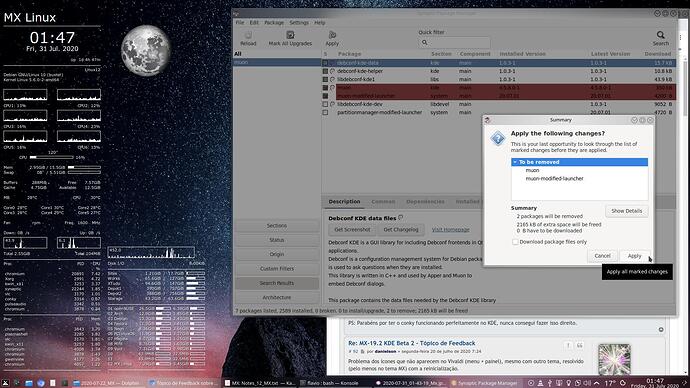Toggle status checkbox for debconf-kde-data
The height and width of the screenshot is (388, 690).
coord(325,63)
